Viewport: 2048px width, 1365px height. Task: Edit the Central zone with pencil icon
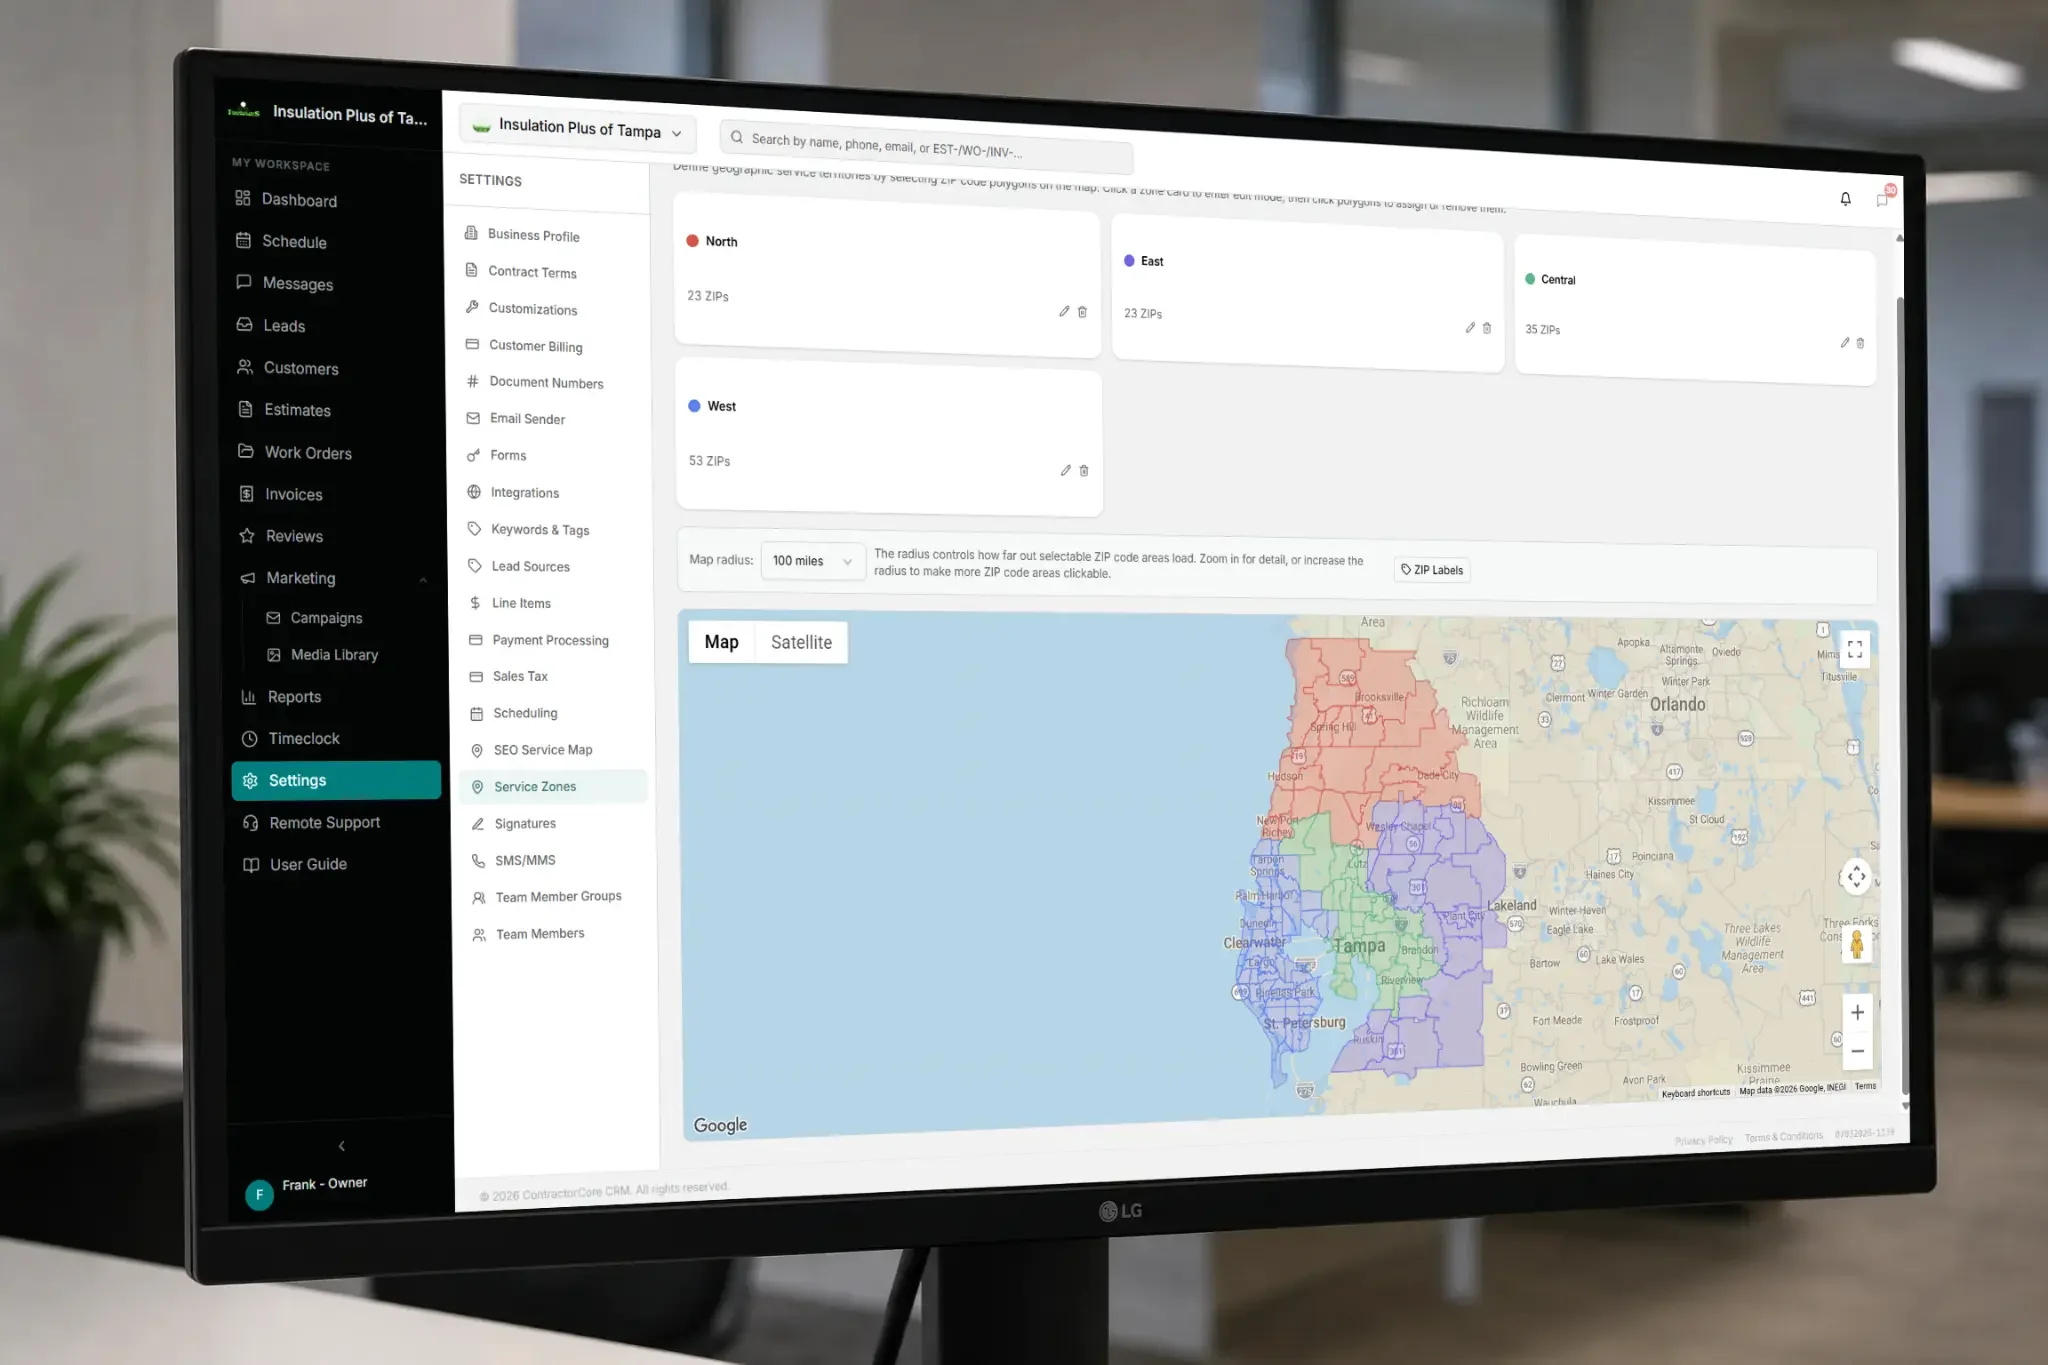click(x=1845, y=342)
